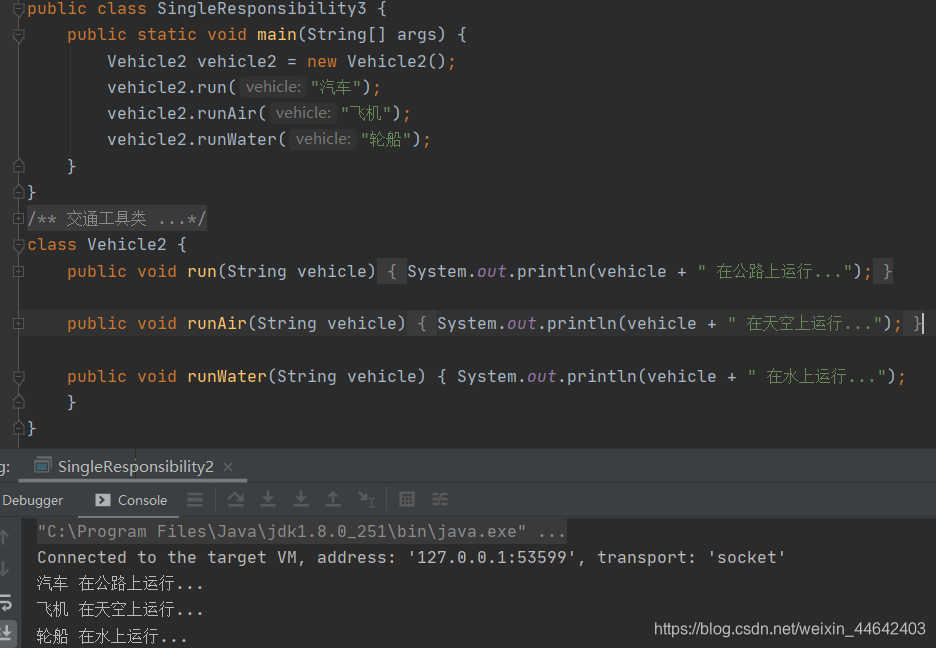Collapse the SingleResponsibility3 class fold marker
Viewport: 936px width, 648px height.
19,10
